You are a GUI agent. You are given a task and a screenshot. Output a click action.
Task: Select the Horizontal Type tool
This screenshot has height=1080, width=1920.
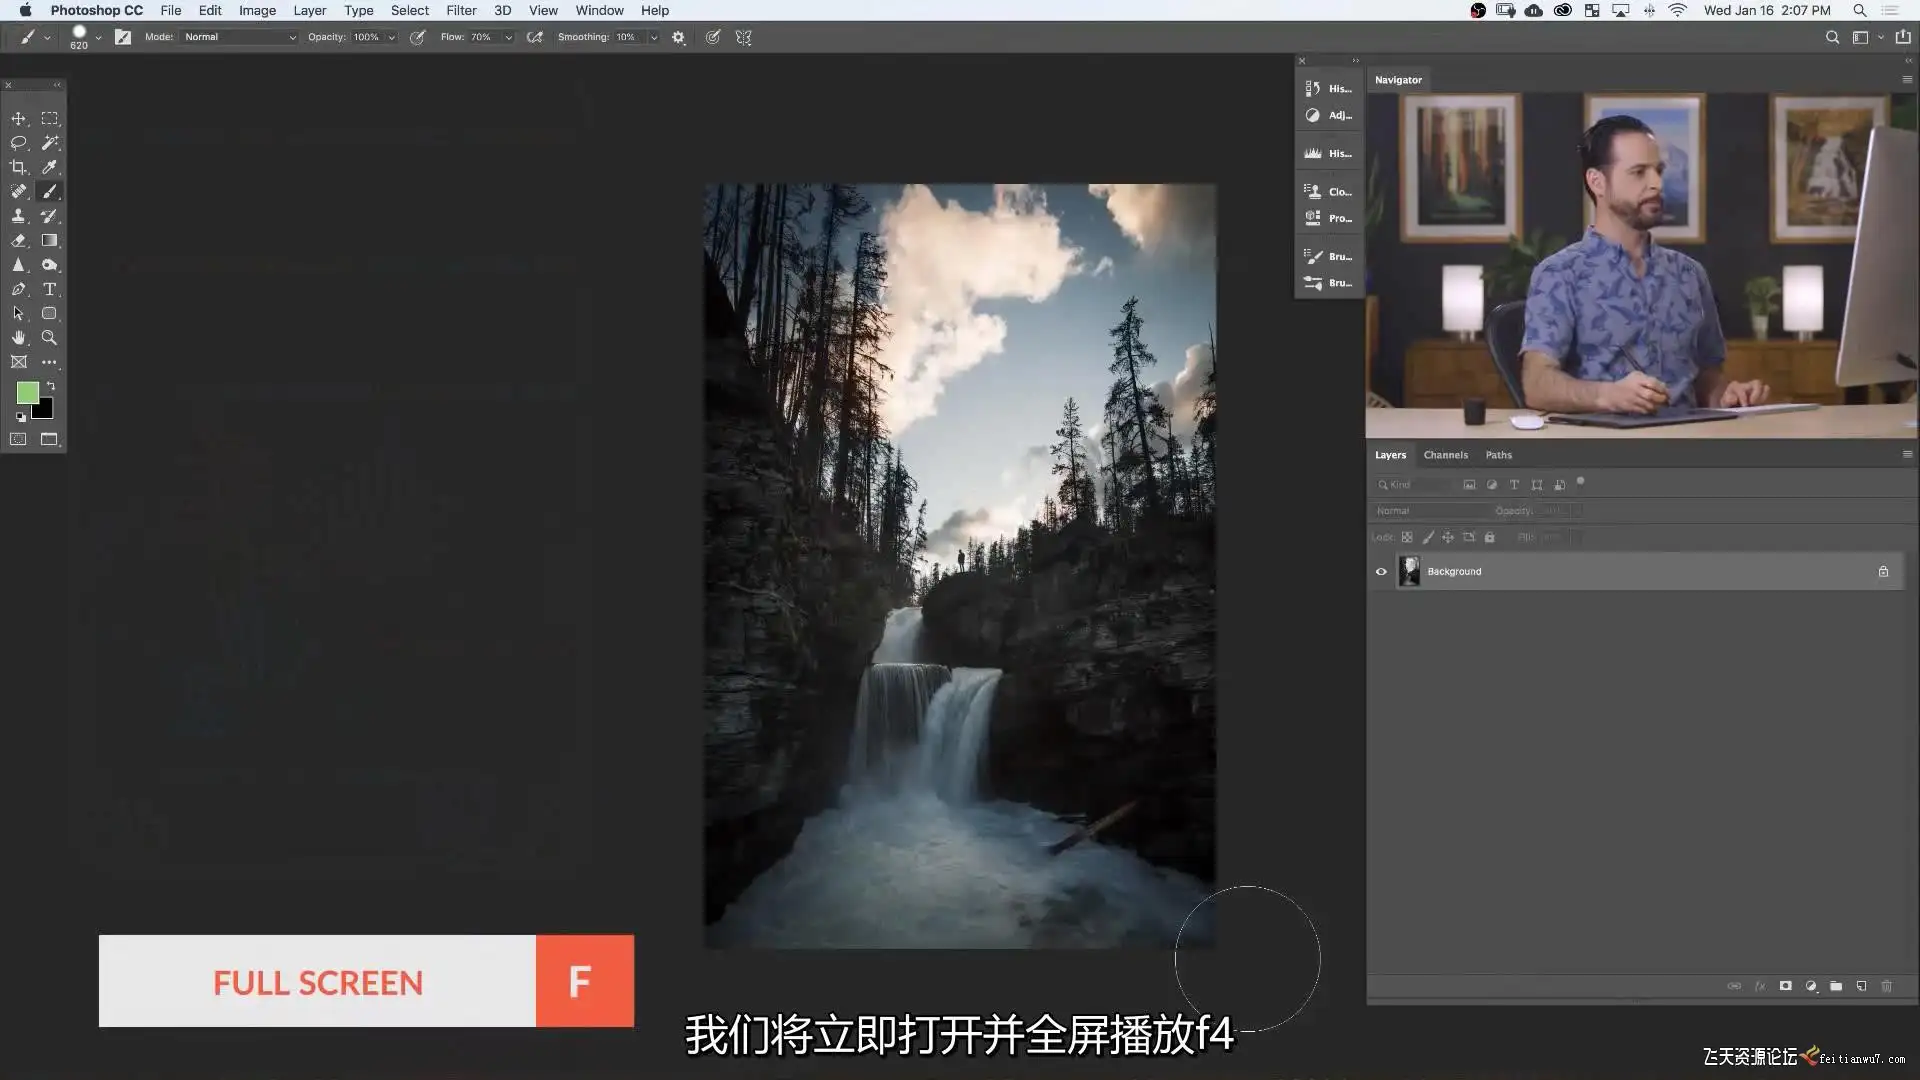(x=49, y=289)
